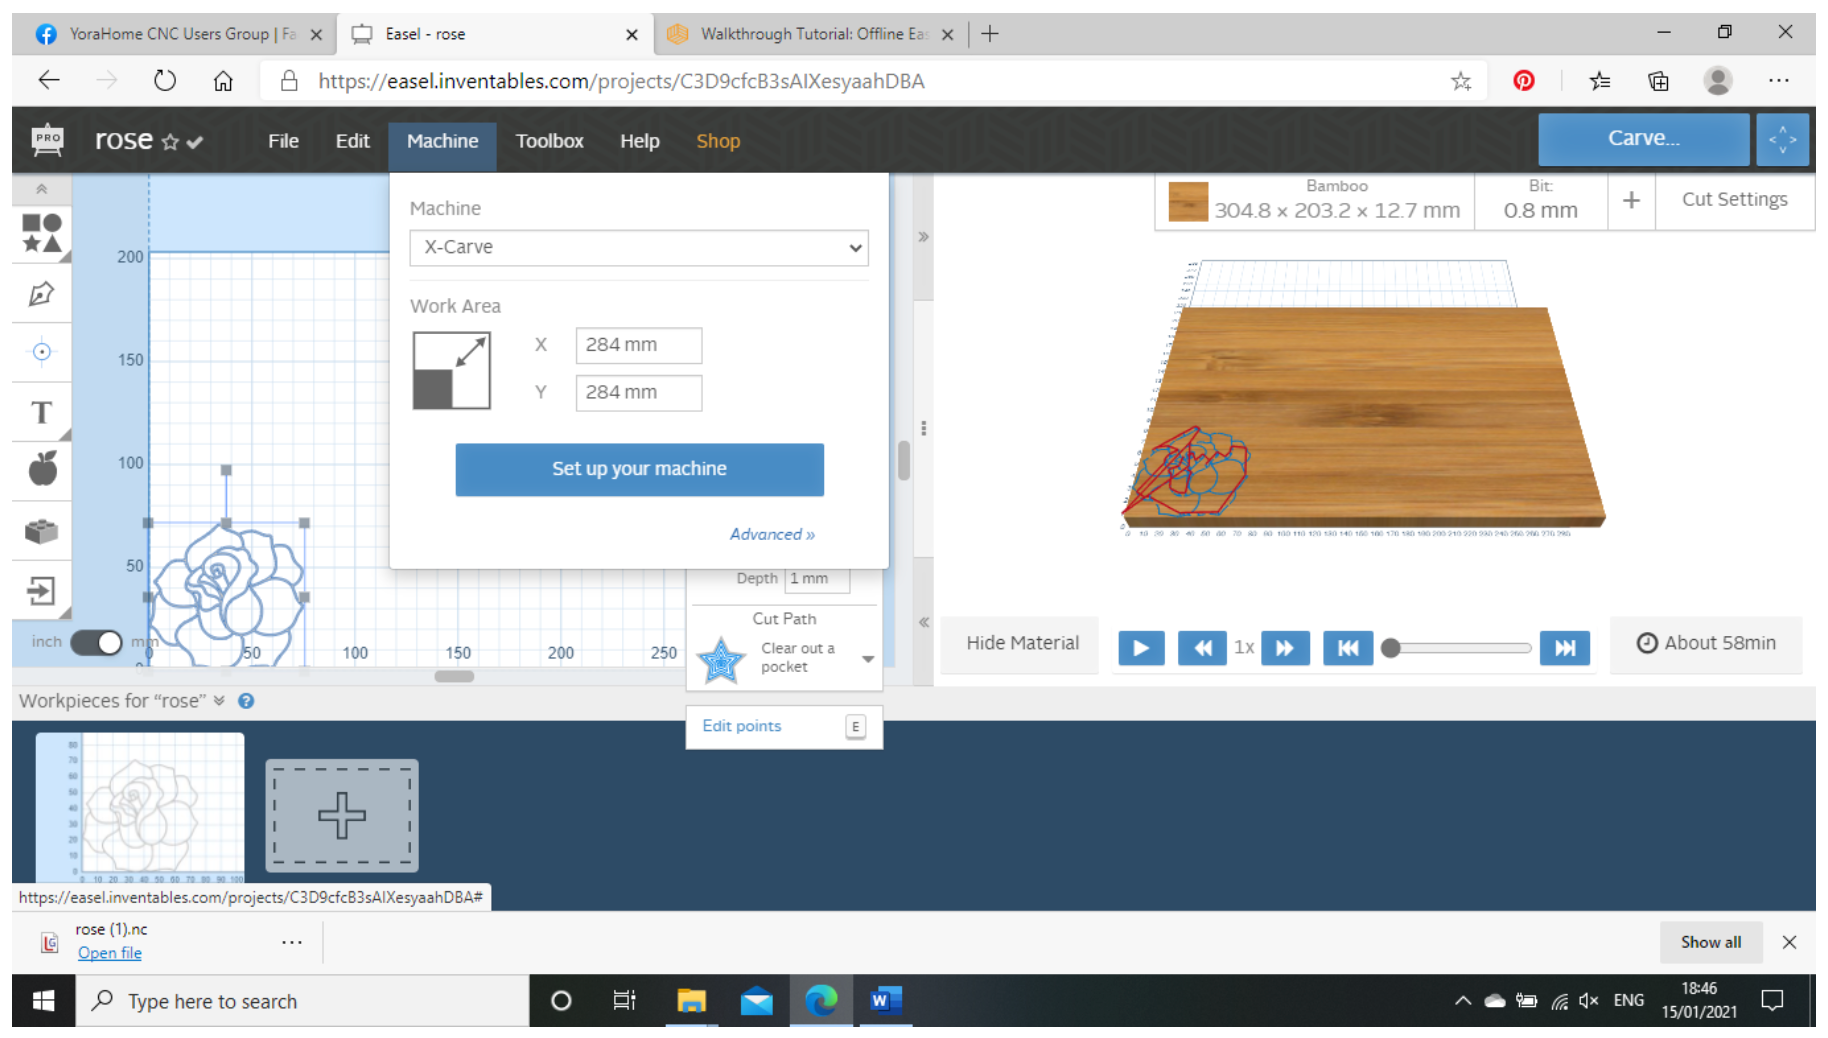This screenshot has height=1038, width=1828.
Task: Open the Toolbox menu
Action: pyautogui.click(x=549, y=141)
